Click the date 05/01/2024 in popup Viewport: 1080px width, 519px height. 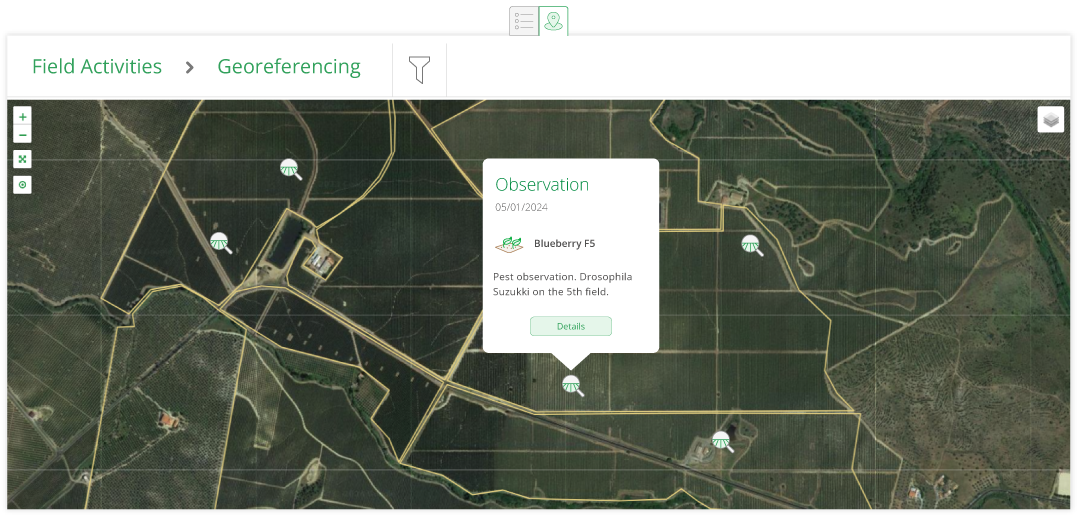(x=521, y=206)
